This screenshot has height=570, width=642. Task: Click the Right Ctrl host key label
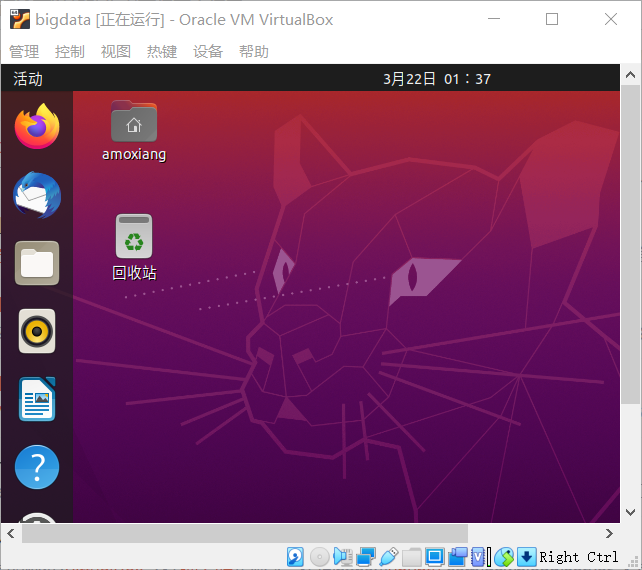[579, 557]
